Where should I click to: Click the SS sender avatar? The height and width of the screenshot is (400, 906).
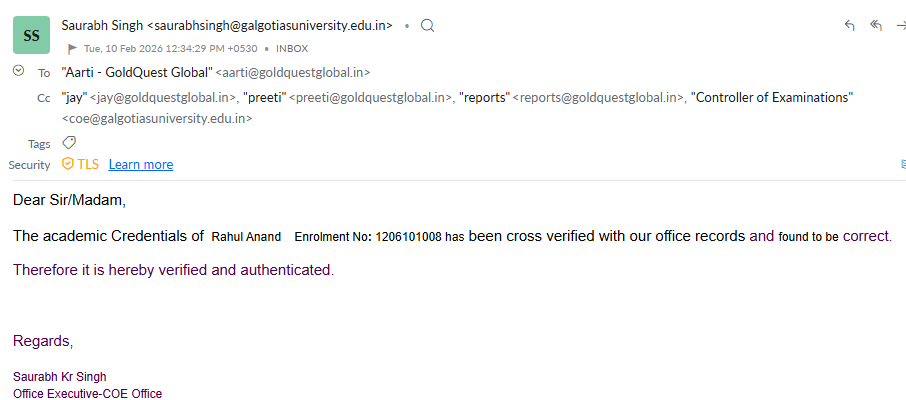[x=32, y=35]
